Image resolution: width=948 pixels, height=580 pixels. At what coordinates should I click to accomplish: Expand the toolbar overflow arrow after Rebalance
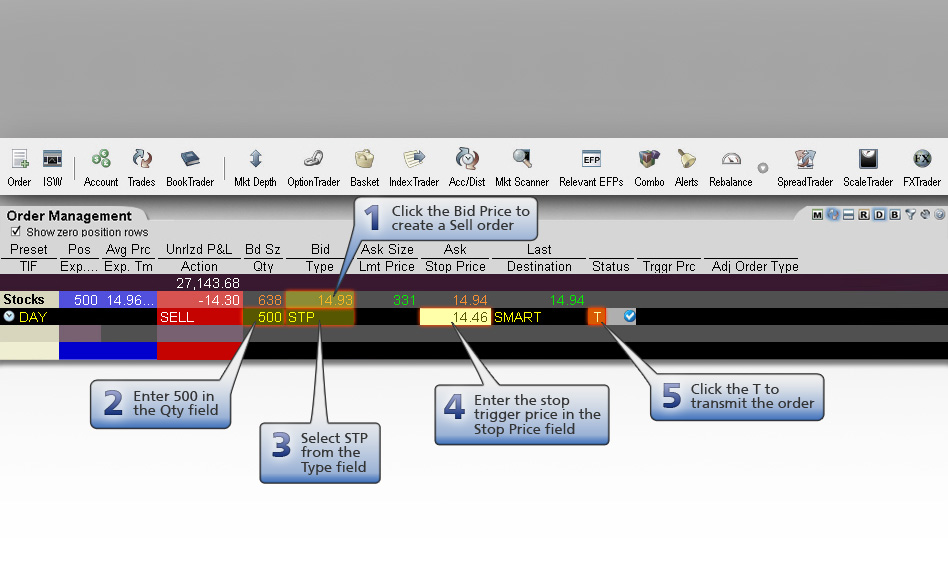pyautogui.click(x=763, y=168)
